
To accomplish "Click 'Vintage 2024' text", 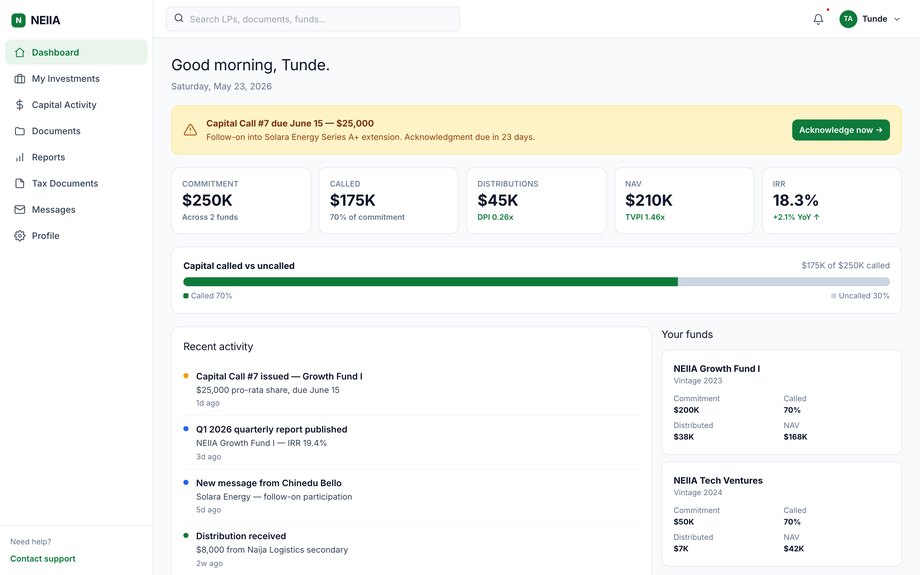I will click(698, 493).
